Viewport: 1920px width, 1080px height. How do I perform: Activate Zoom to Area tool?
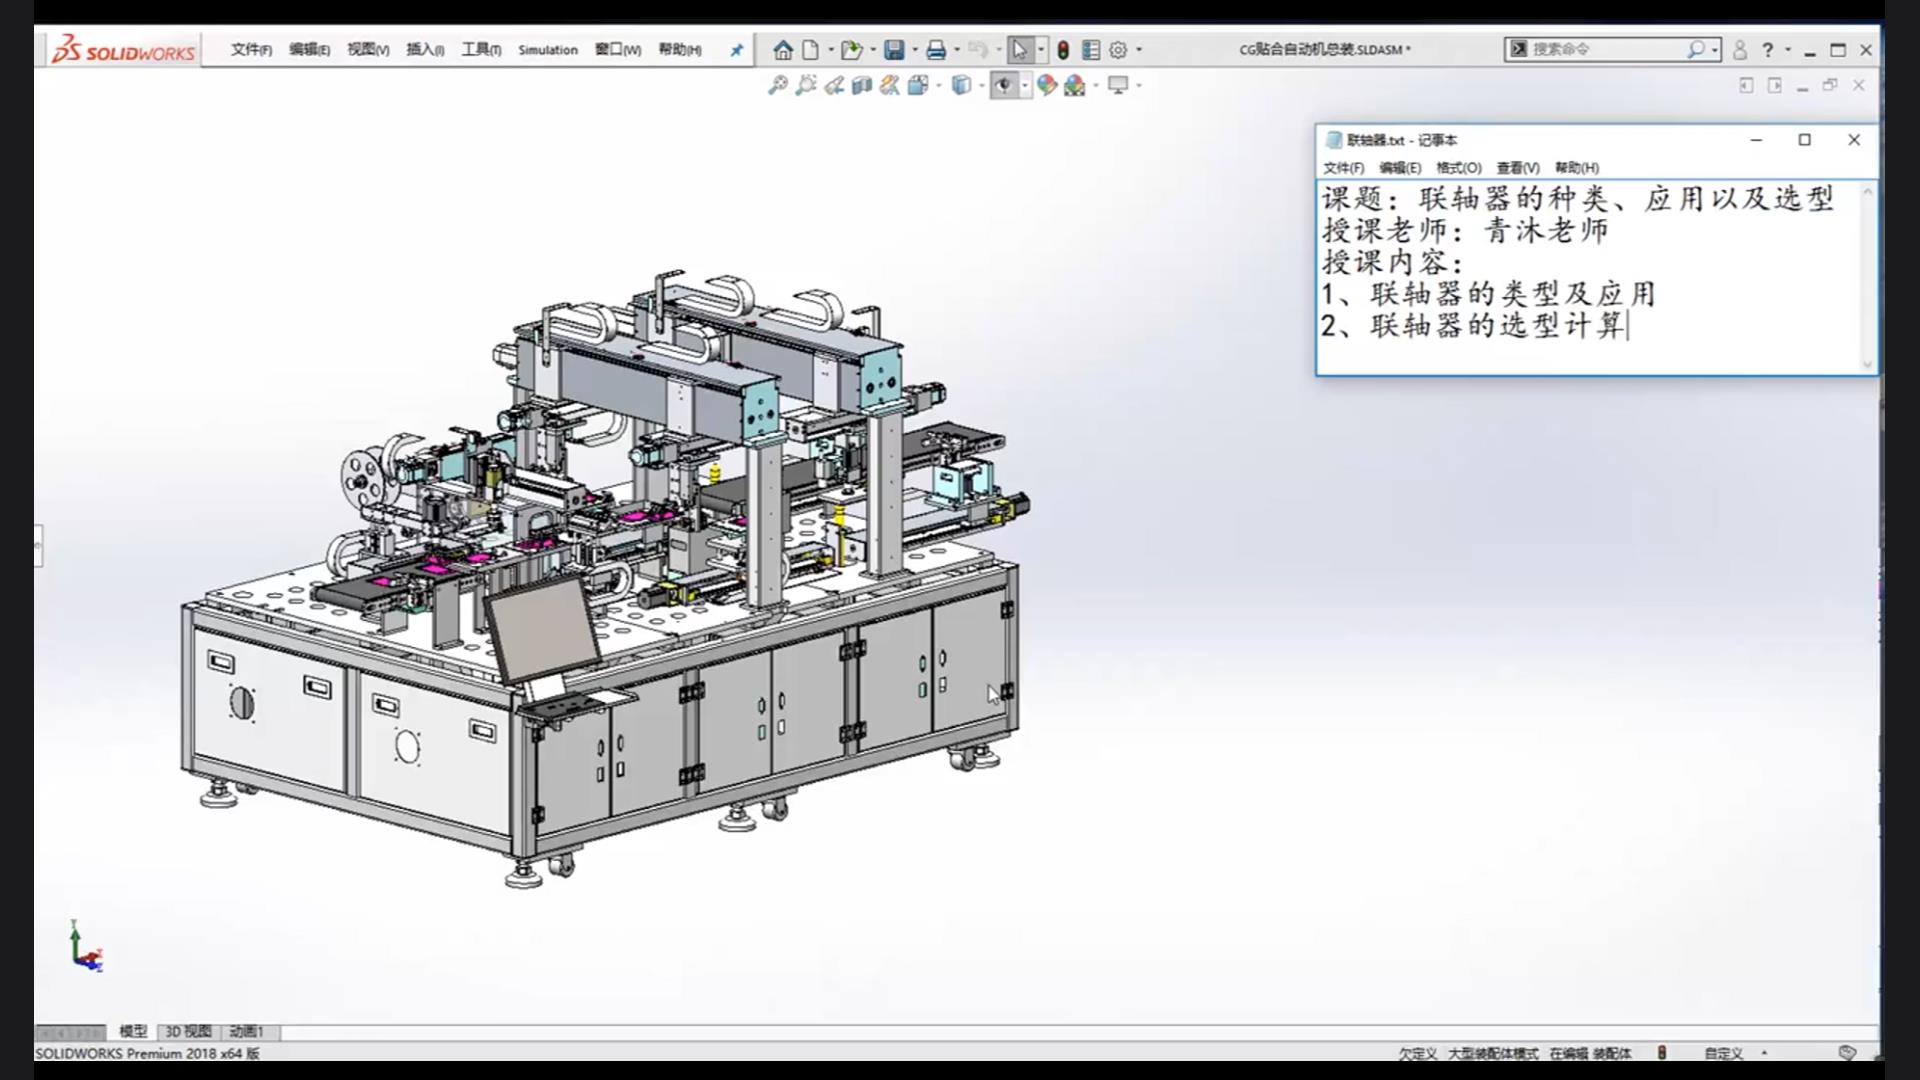(806, 85)
